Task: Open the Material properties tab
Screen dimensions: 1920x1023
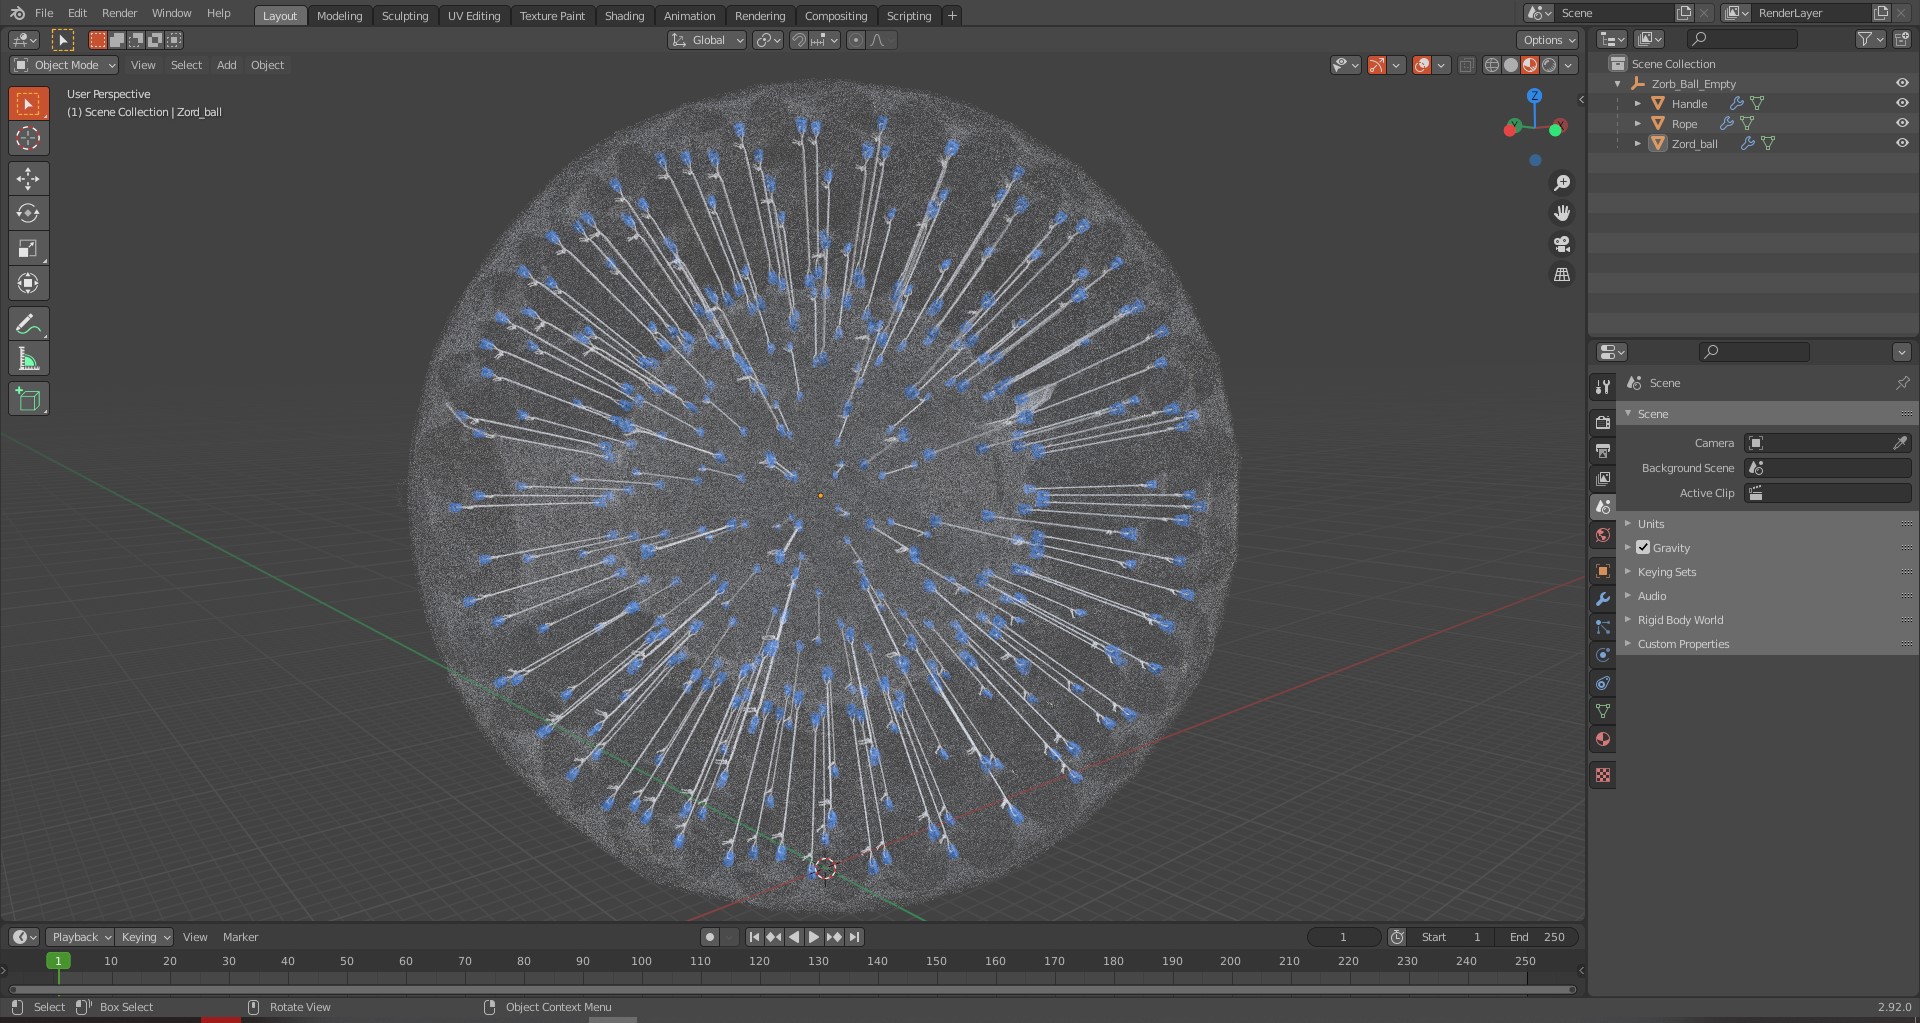Action: [1603, 739]
